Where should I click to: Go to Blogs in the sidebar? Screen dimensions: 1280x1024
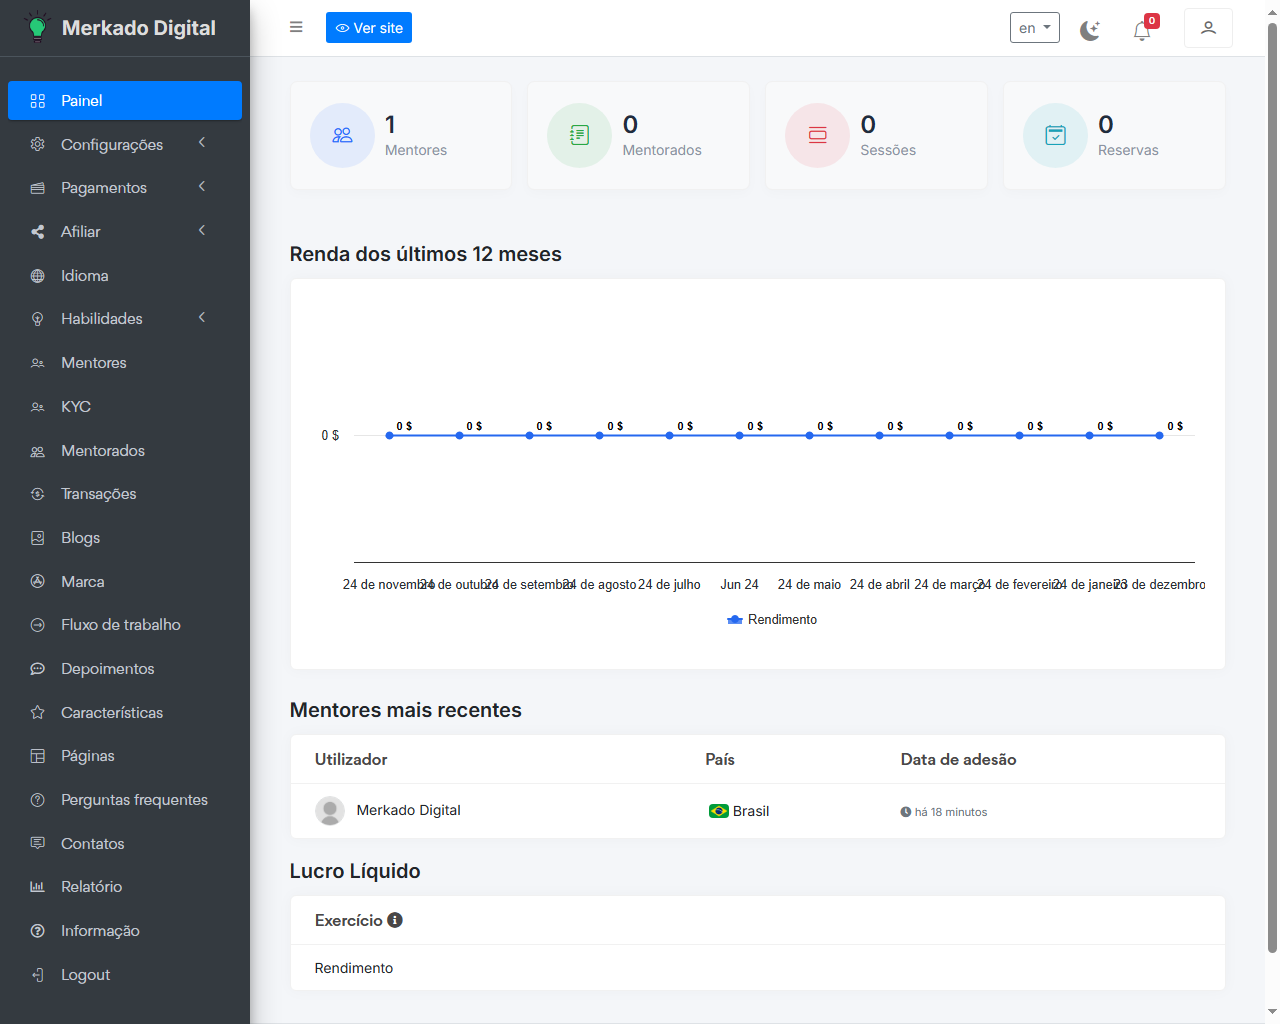pos(80,538)
